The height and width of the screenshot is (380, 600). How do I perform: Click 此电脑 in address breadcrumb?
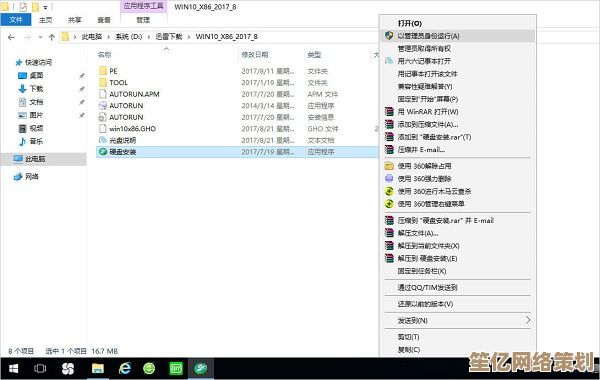tap(92, 37)
